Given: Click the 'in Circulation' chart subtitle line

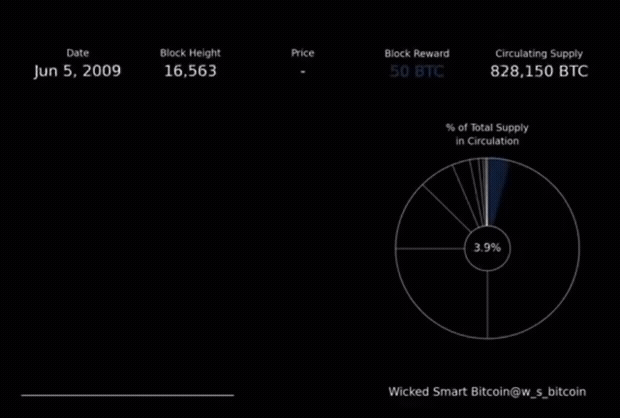Looking at the screenshot, I should click(x=487, y=141).
